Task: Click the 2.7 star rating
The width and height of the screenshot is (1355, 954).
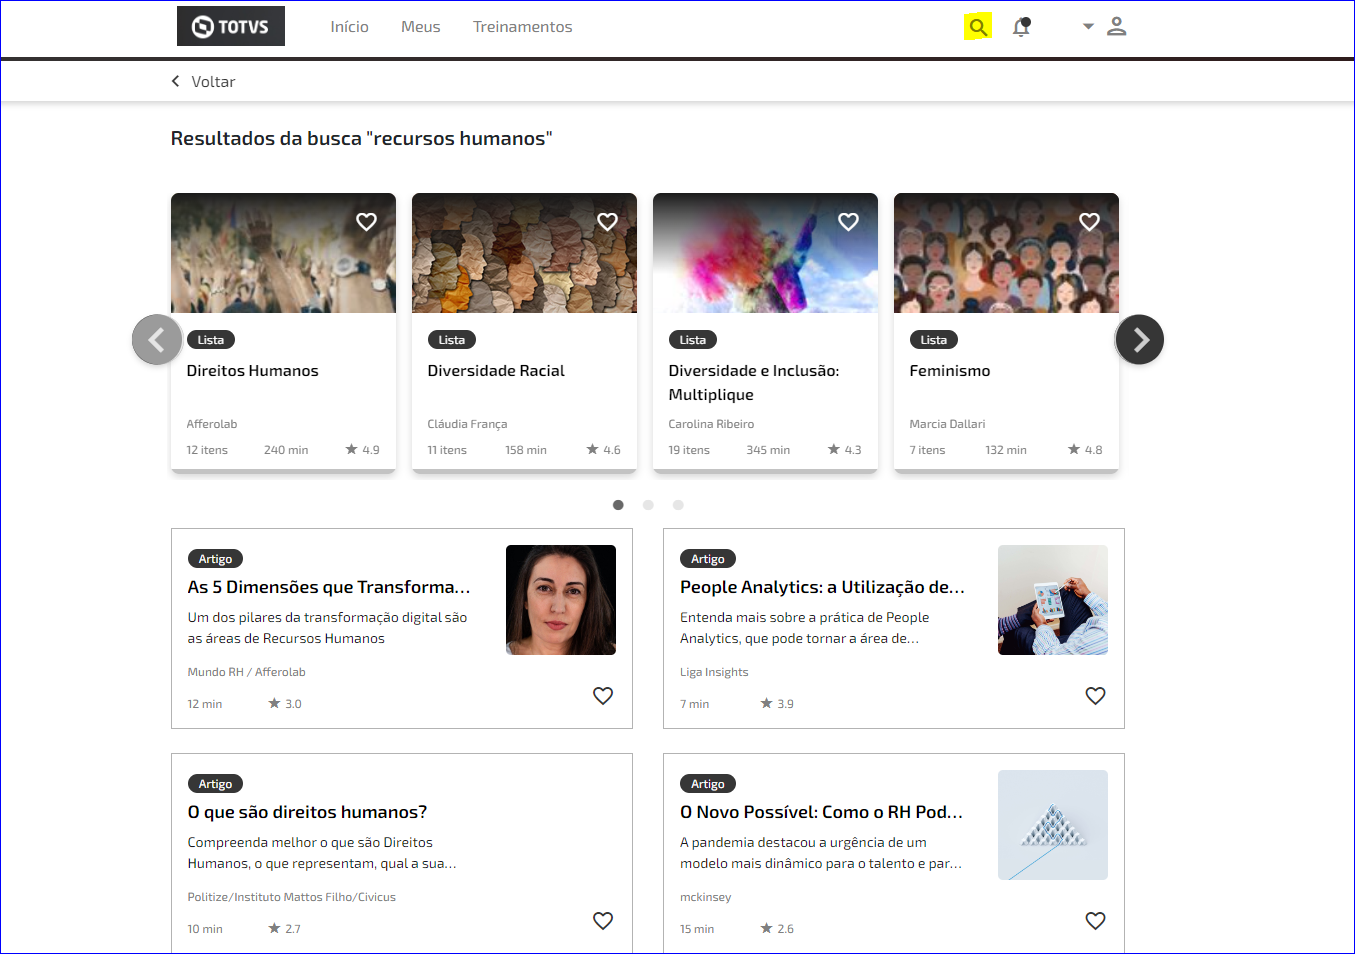Action: 284,929
